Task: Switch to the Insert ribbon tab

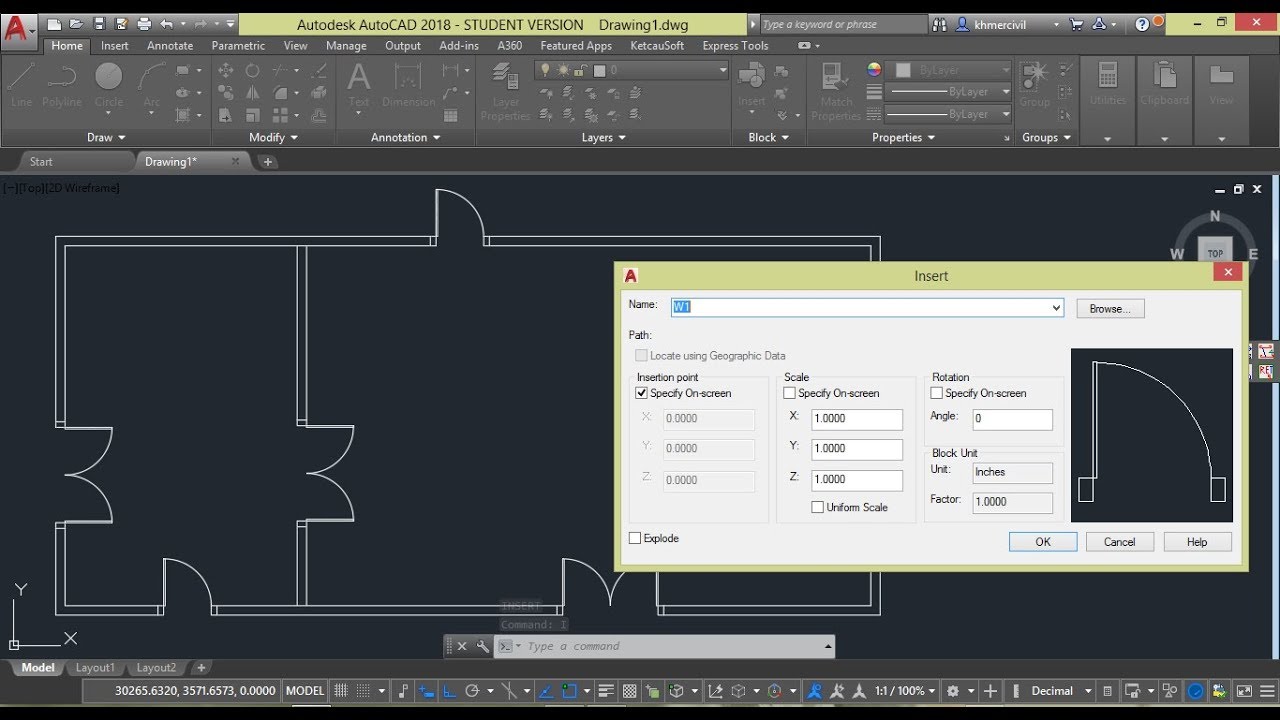Action: coord(115,45)
